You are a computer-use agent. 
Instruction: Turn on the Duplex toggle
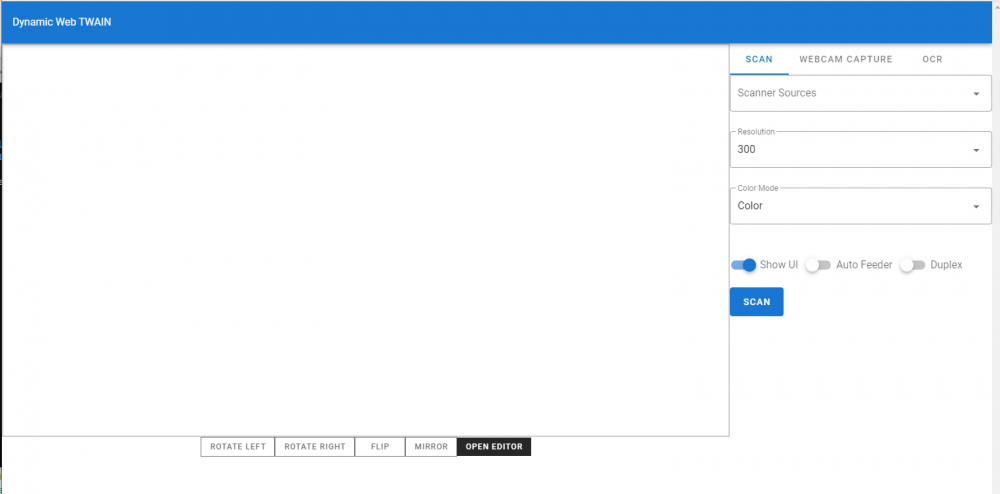pos(912,265)
